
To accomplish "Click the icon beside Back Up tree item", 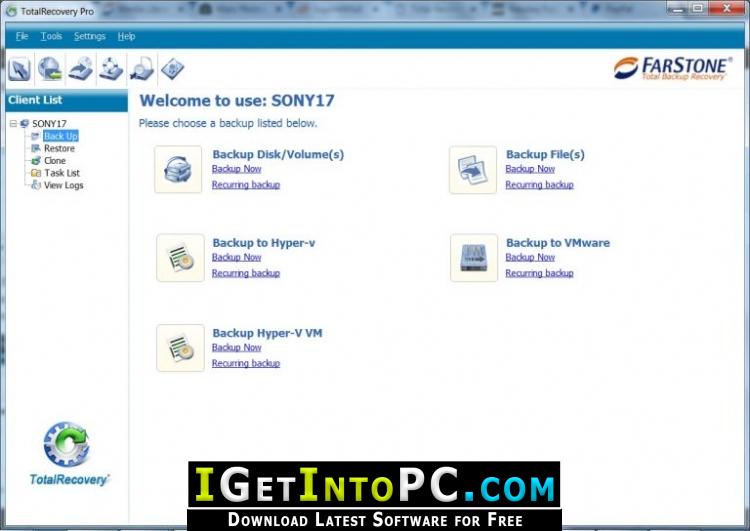I will pos(35,136).
